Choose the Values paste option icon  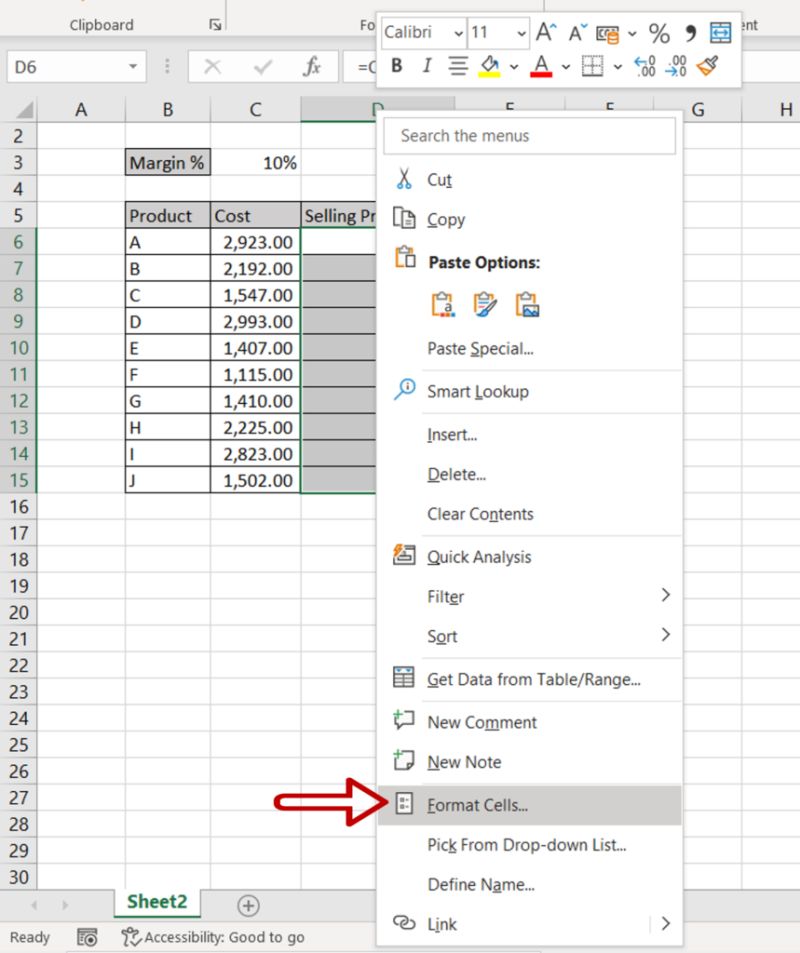442,304
